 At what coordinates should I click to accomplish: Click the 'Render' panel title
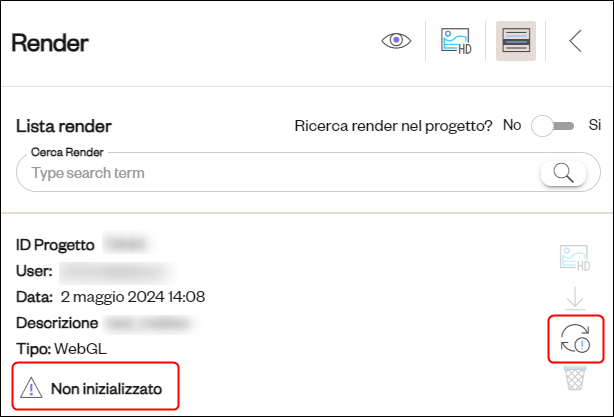(x=50, y=43)
